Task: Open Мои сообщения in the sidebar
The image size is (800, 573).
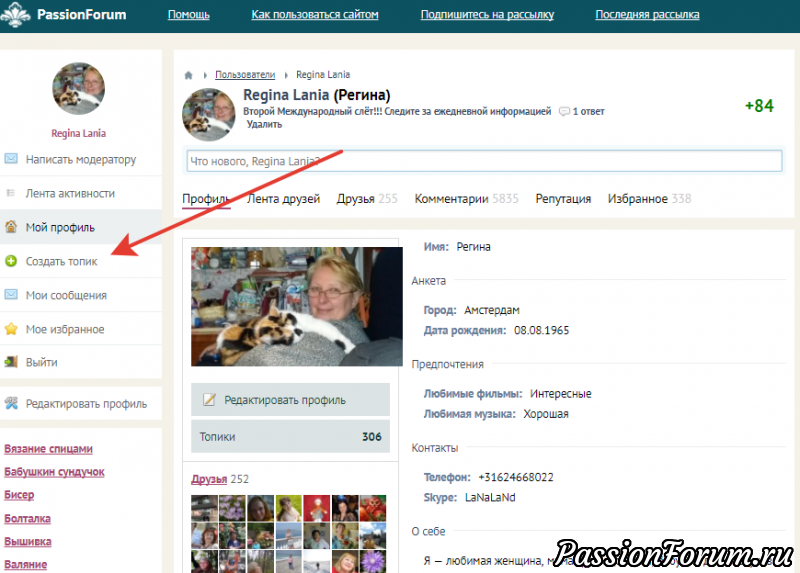Action: pyautogui.click(x=66, y=295)
